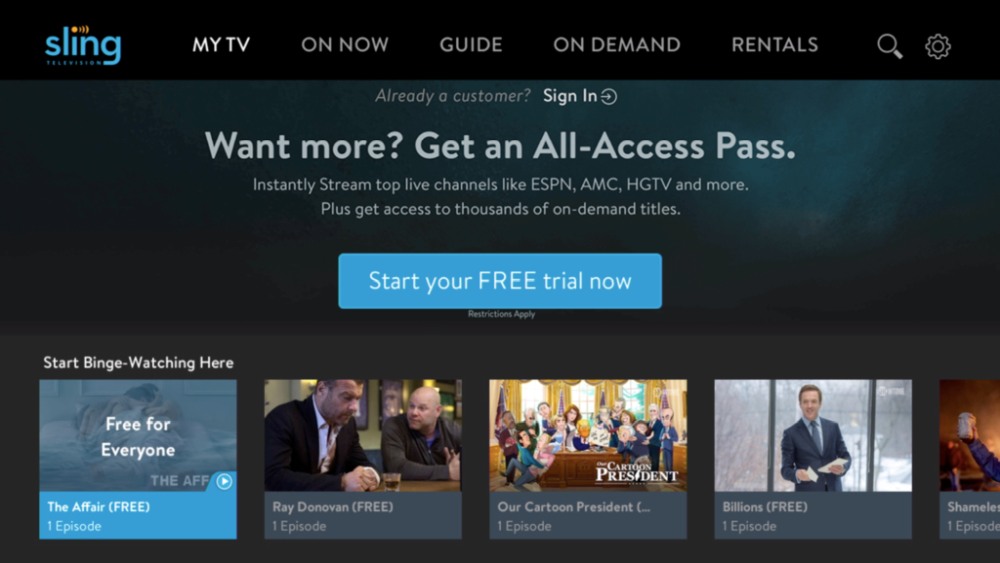
Task: Click Start your FREE trial now button
Action: [x=500, y=281]
